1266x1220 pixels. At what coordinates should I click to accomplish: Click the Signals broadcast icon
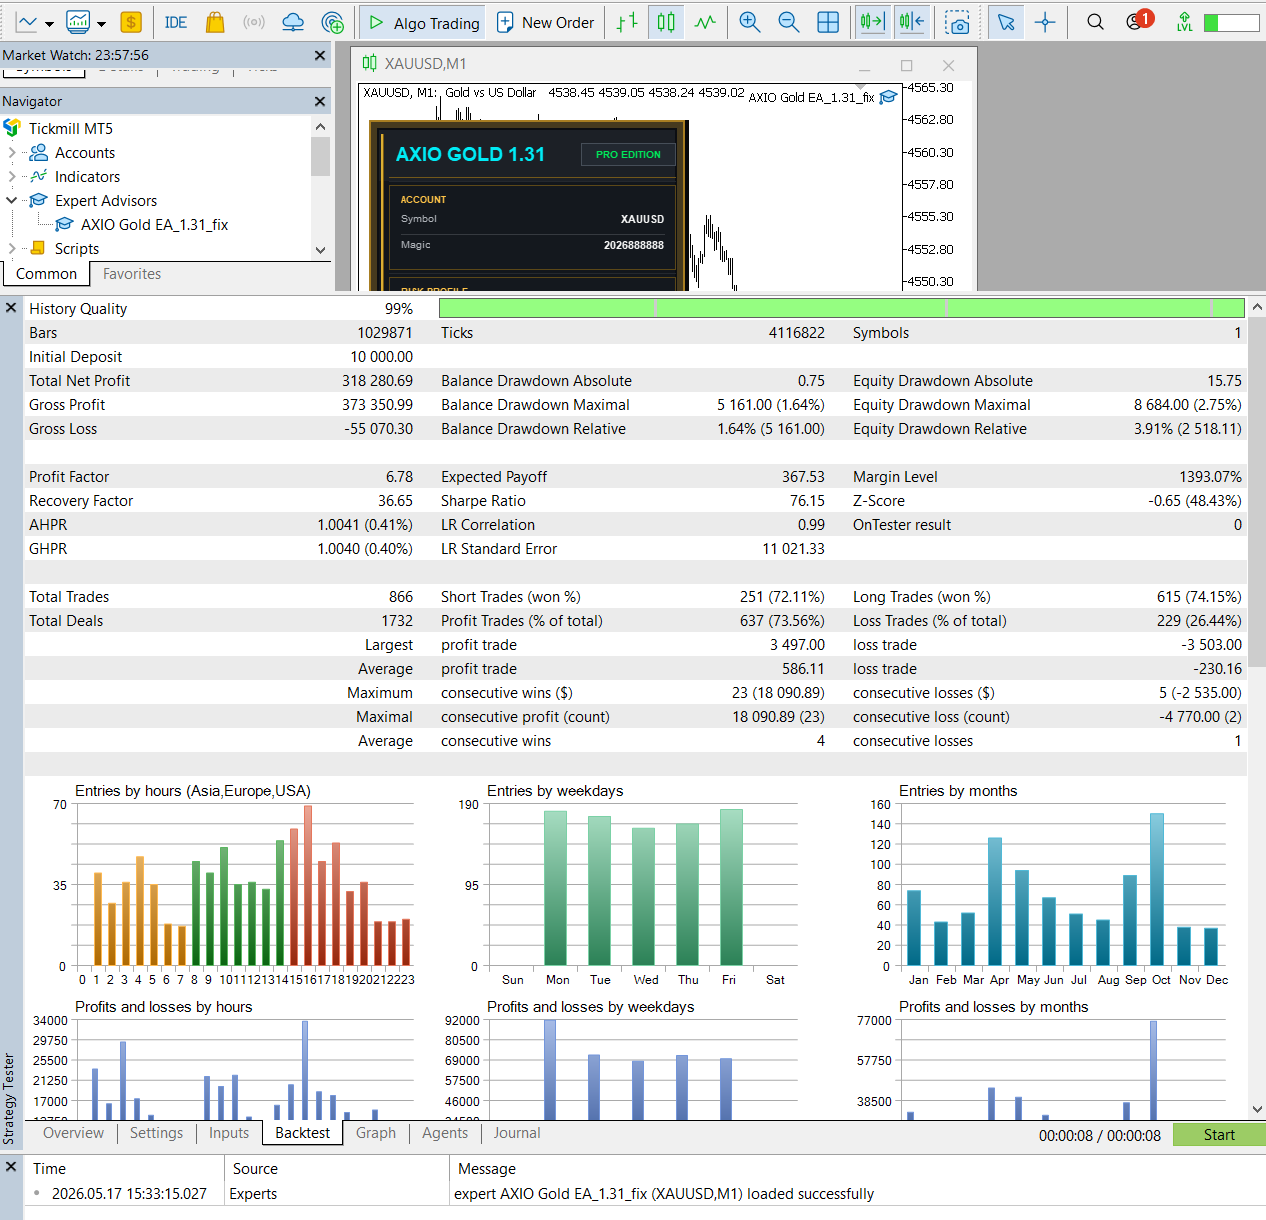[x=254, y=22]
